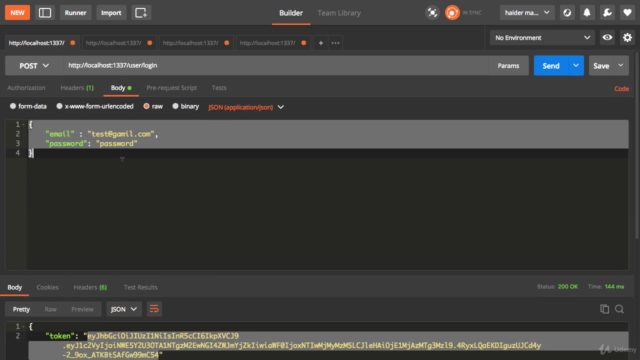Collapse line 1 of response JSON
This screenshot has height=360, width=640.
[23, 326]
